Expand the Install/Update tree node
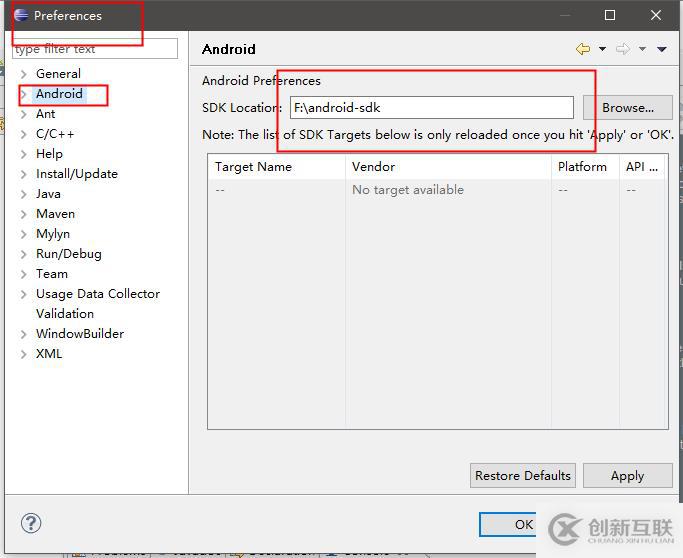The image size is (683, 558). pyautogui.click(x=24, y=174)
